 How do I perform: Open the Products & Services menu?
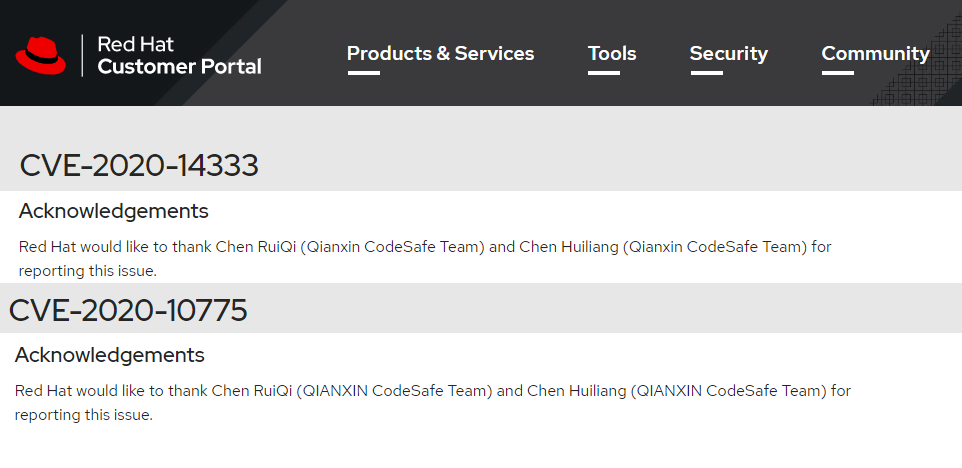click(x=440, y=53)
